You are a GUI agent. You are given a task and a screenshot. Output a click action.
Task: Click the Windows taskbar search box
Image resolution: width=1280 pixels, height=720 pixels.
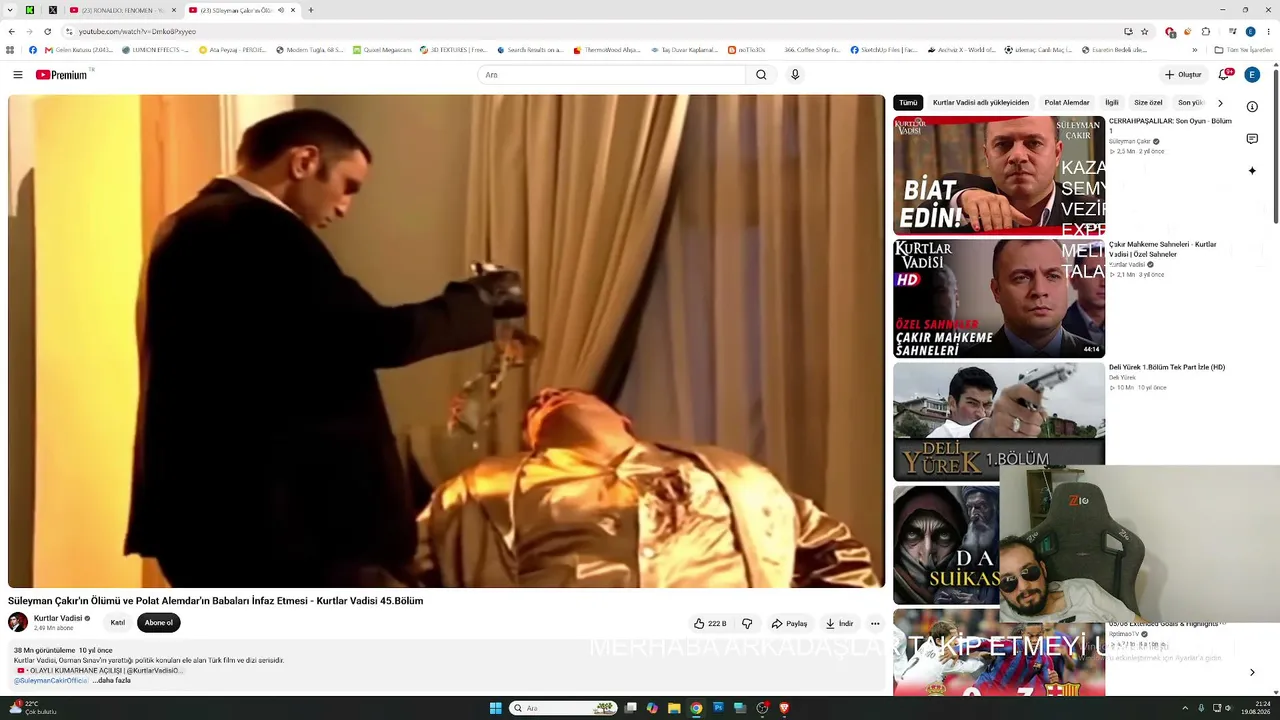[x=561, y=708]
